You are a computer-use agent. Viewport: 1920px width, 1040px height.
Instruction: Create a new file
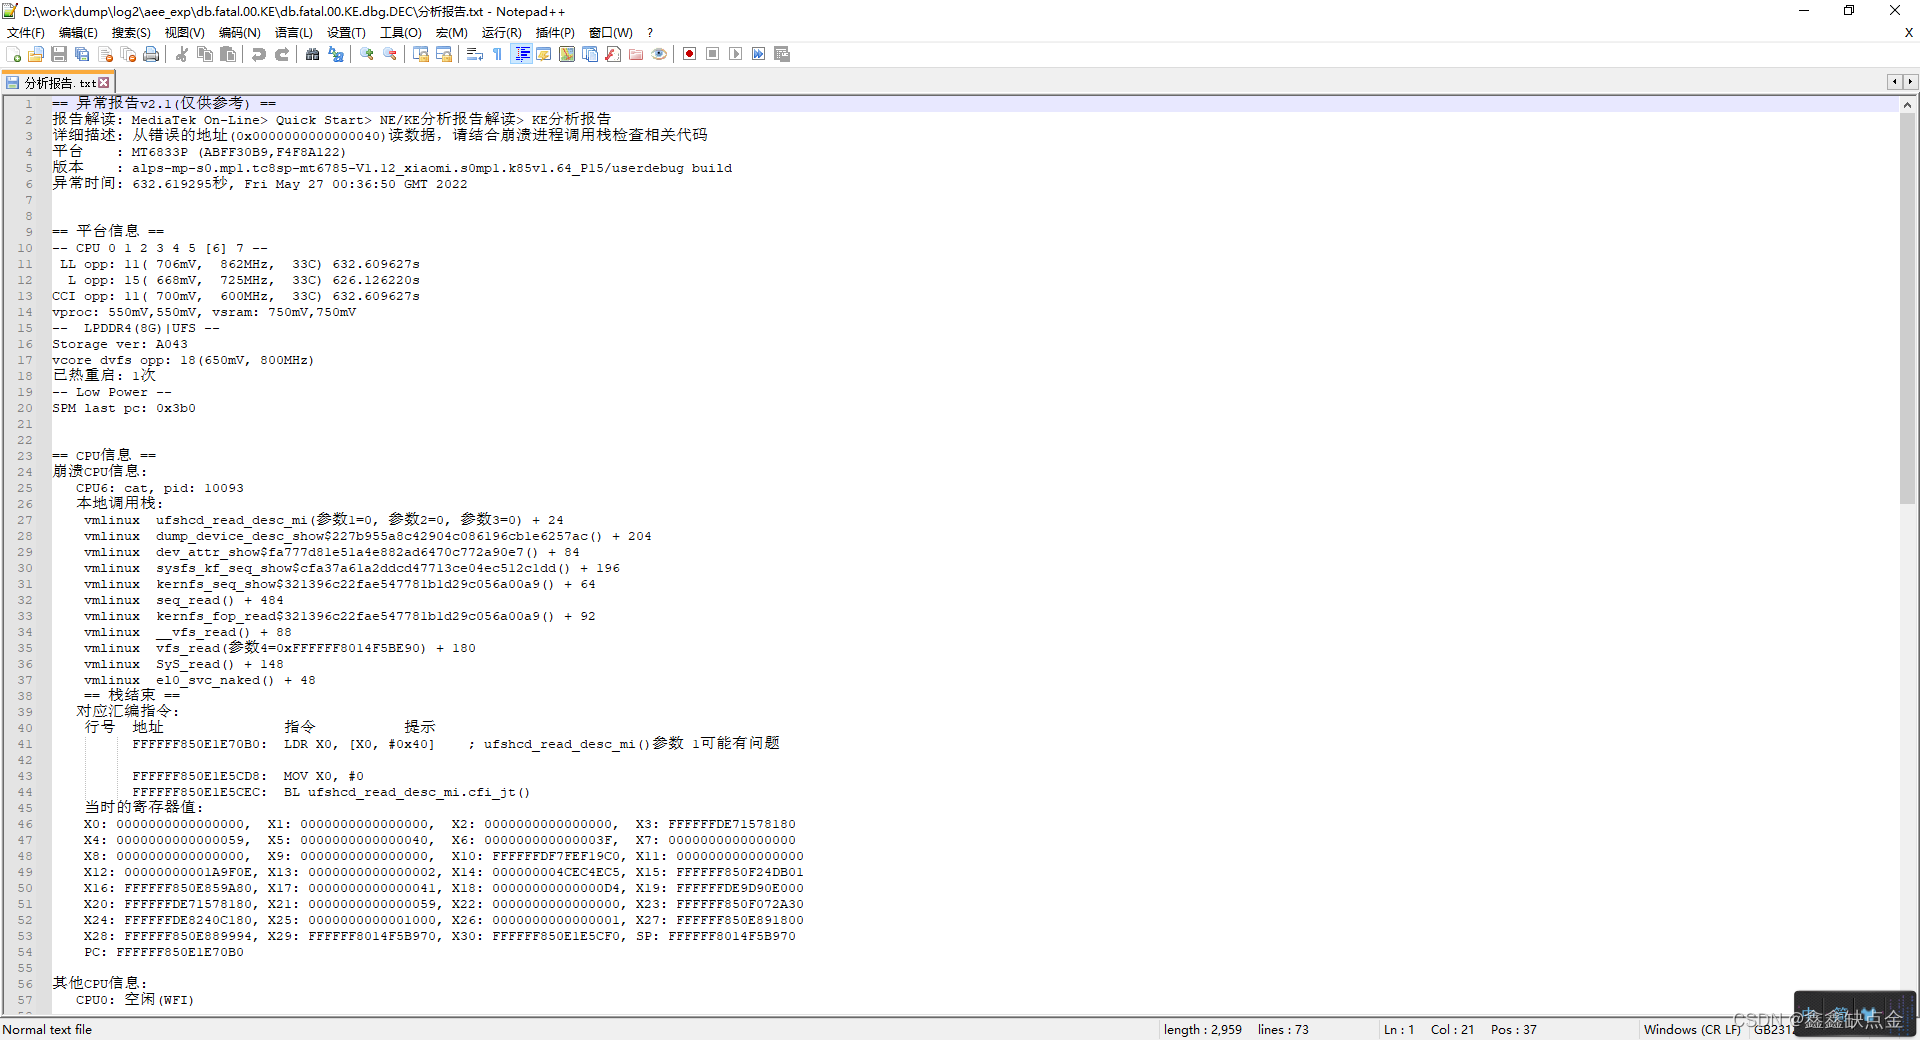click(13, 54)
